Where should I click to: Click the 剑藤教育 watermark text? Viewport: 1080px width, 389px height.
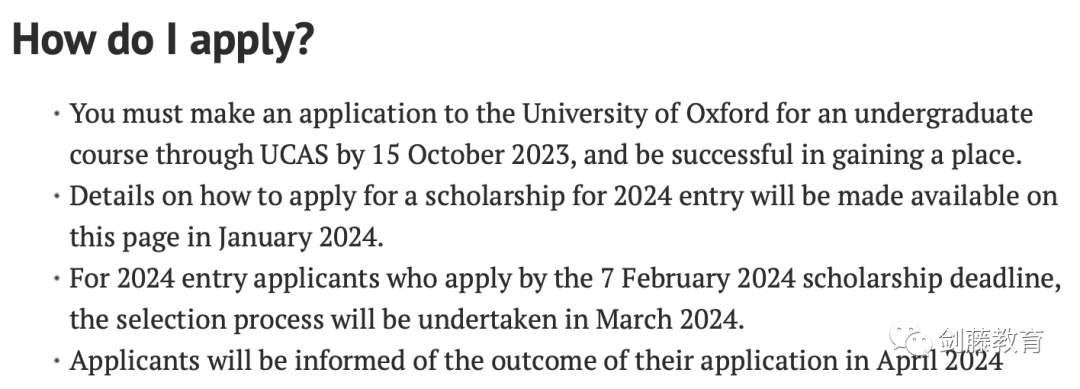[x=991, y=341]
